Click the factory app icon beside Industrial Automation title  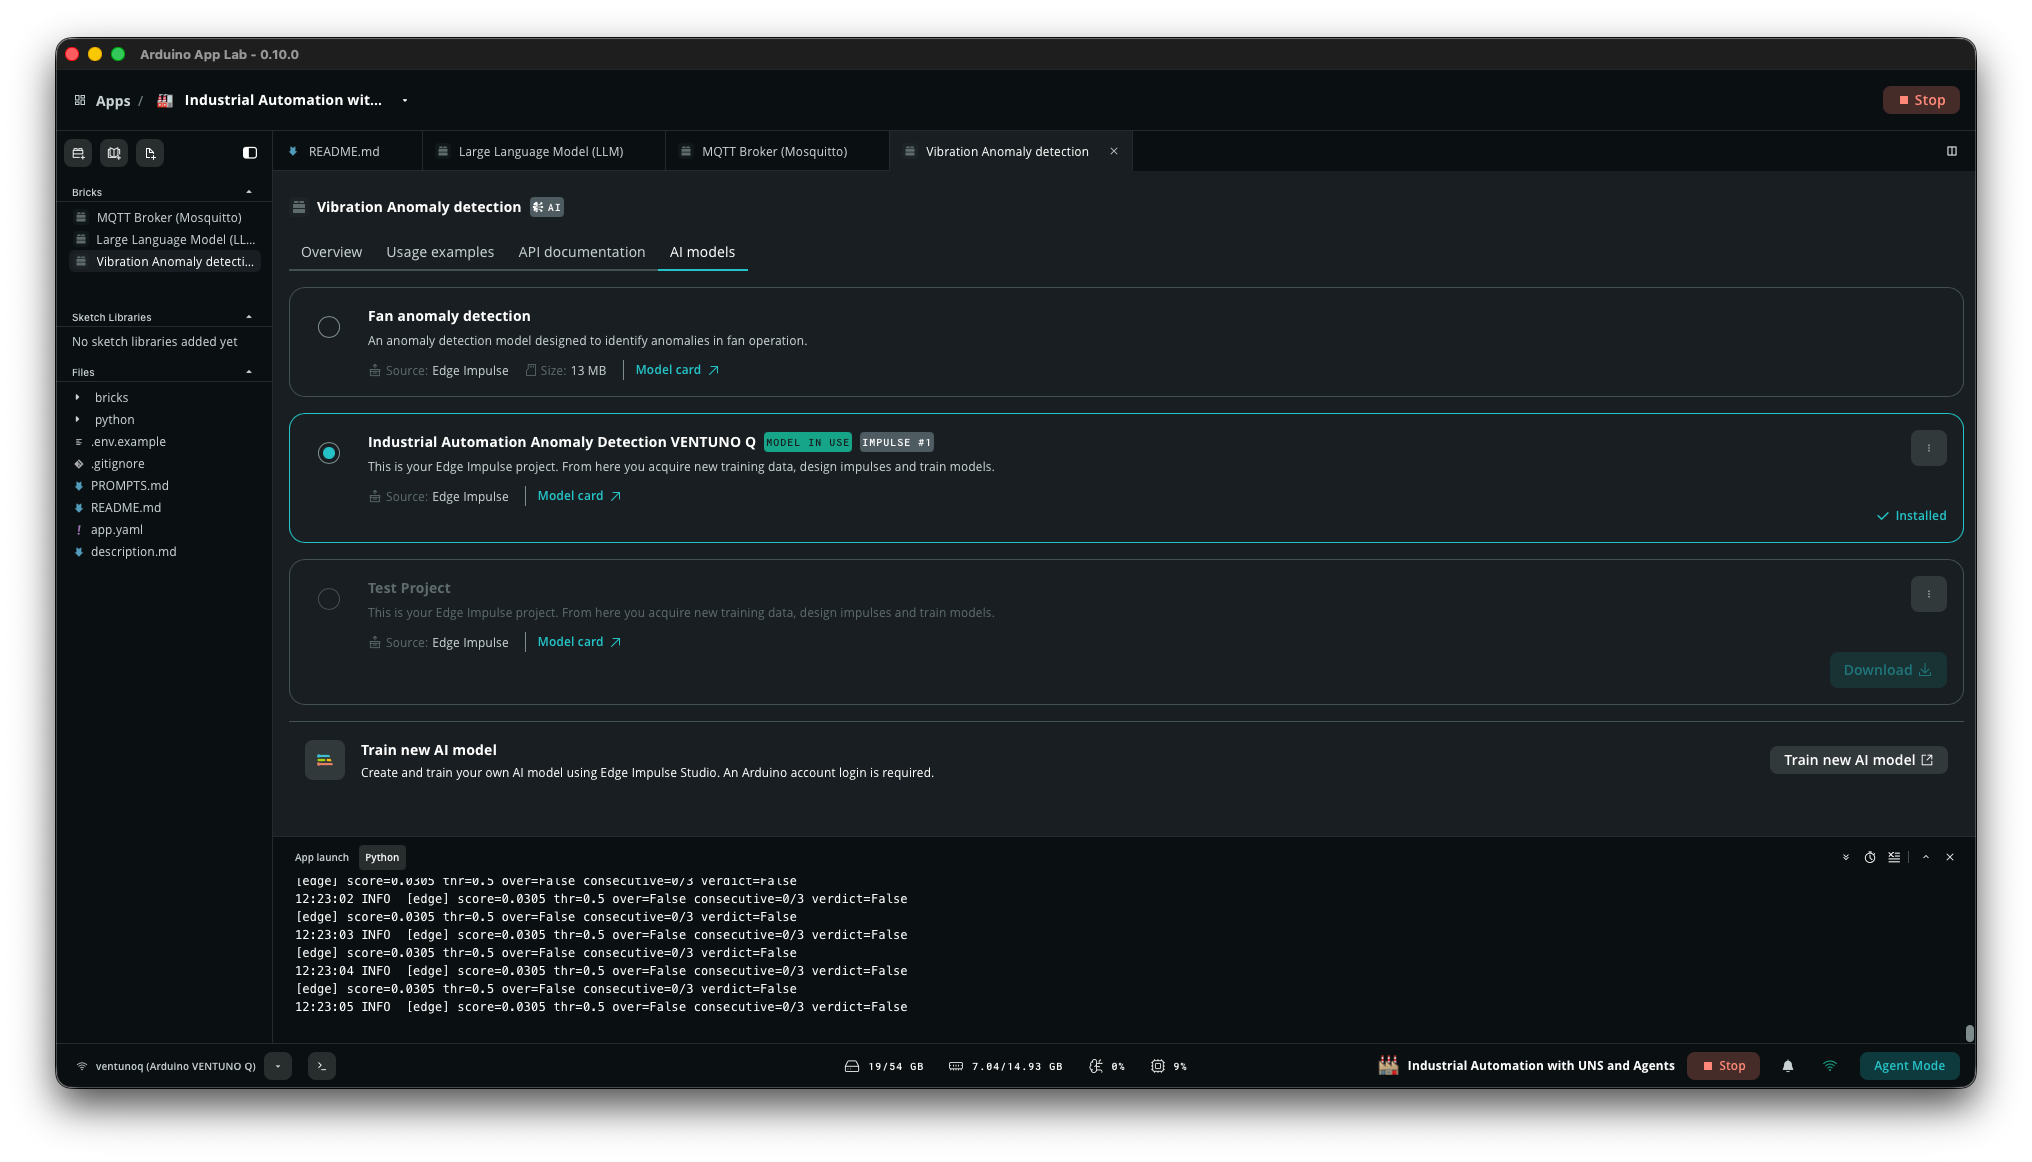[x=165, y=100]
